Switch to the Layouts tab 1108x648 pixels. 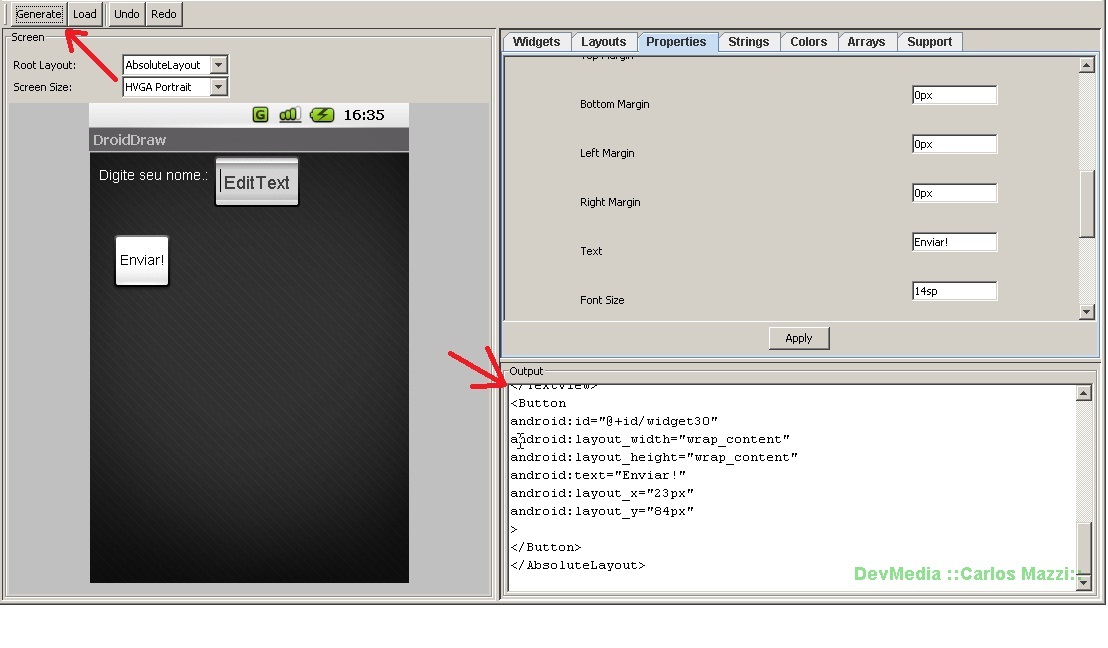pos(603,42)
